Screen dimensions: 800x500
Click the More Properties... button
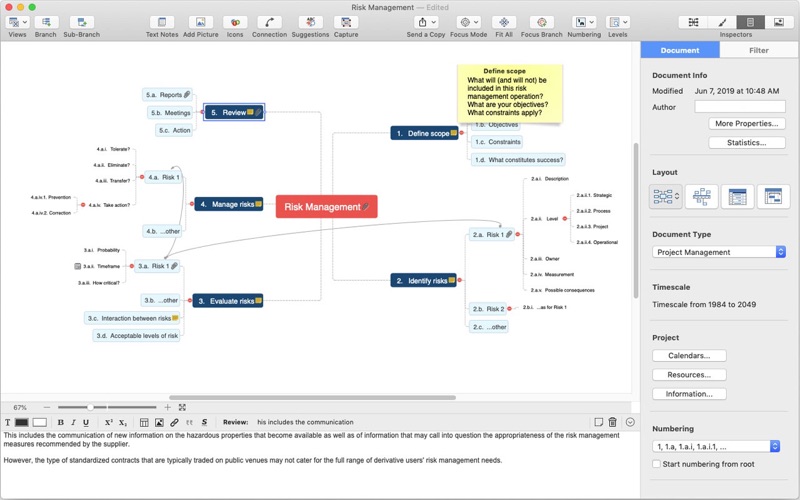click(746, 124)
